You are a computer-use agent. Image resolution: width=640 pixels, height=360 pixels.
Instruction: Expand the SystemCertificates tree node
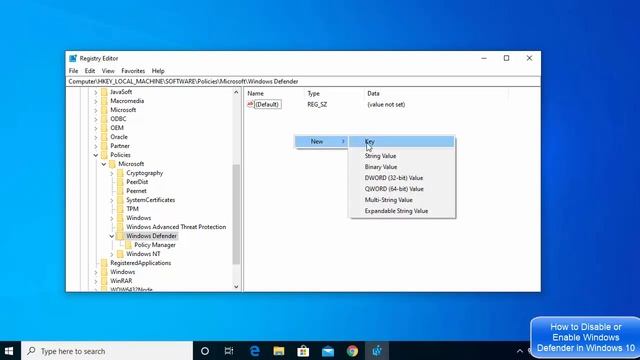click(111, 200)
